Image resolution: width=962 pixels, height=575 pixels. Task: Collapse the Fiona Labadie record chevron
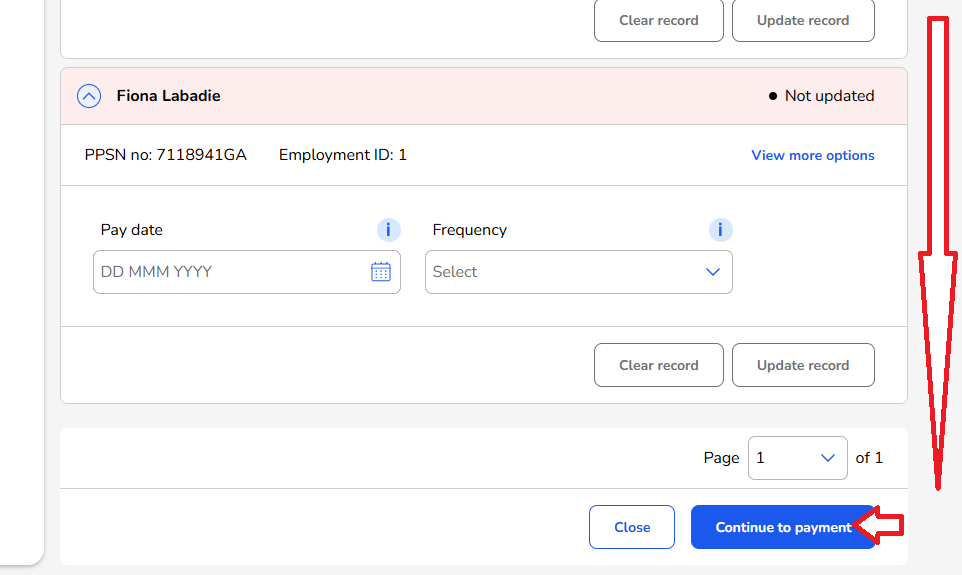point(89,96)
